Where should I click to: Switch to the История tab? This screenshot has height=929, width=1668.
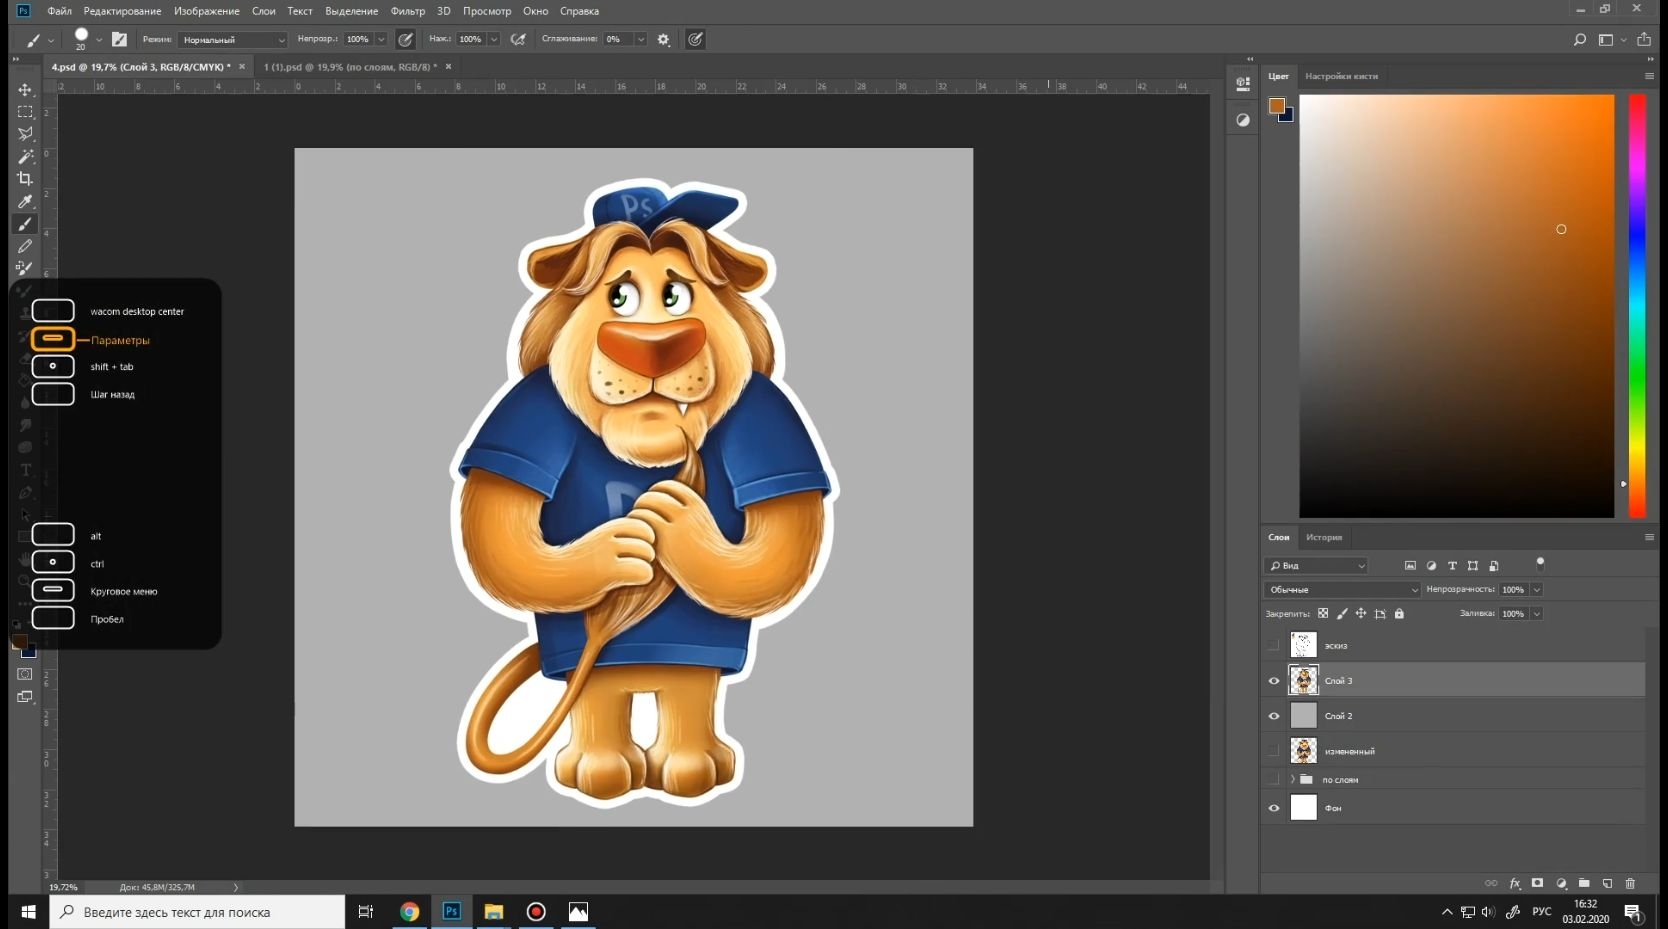point(1324,537)
